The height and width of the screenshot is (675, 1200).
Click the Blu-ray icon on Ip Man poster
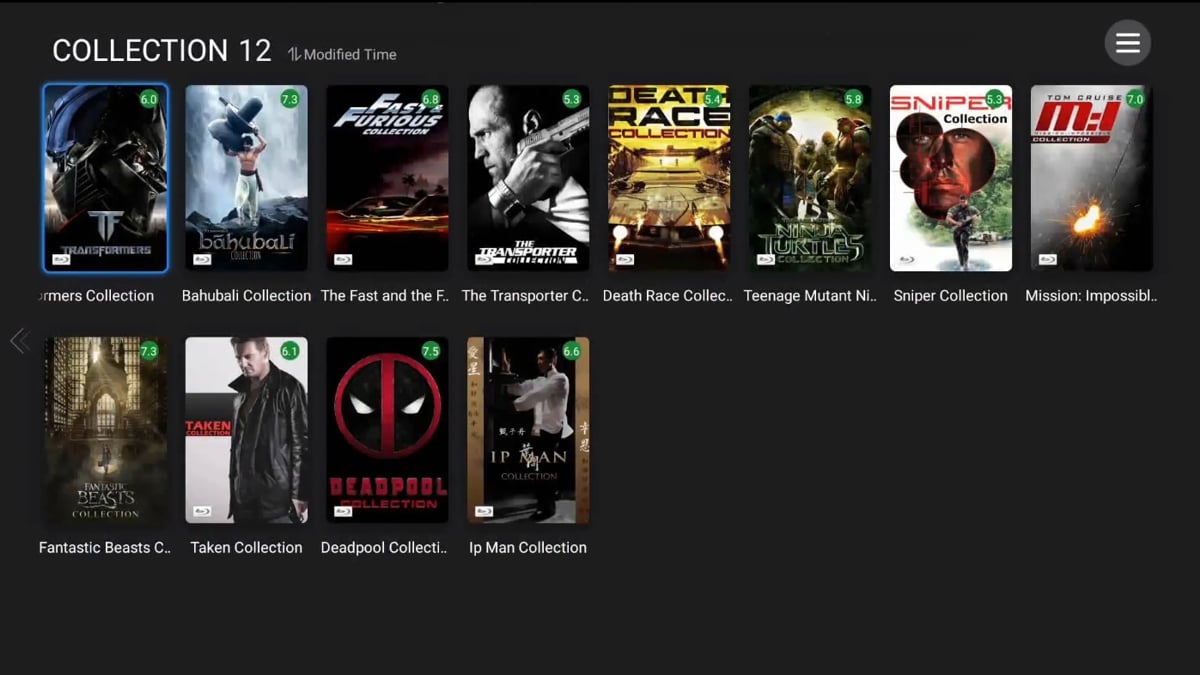point(485,511)
